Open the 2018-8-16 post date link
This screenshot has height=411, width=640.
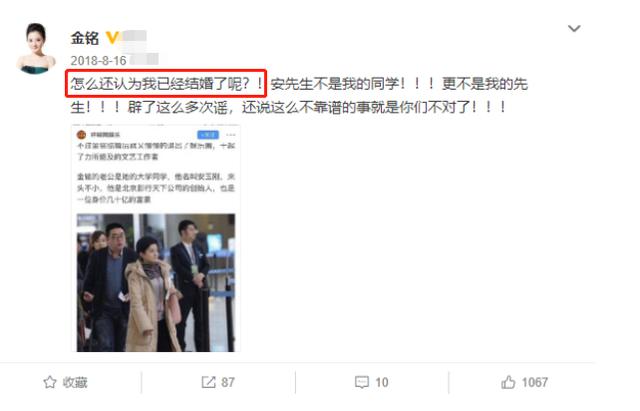tap(98, 61)
